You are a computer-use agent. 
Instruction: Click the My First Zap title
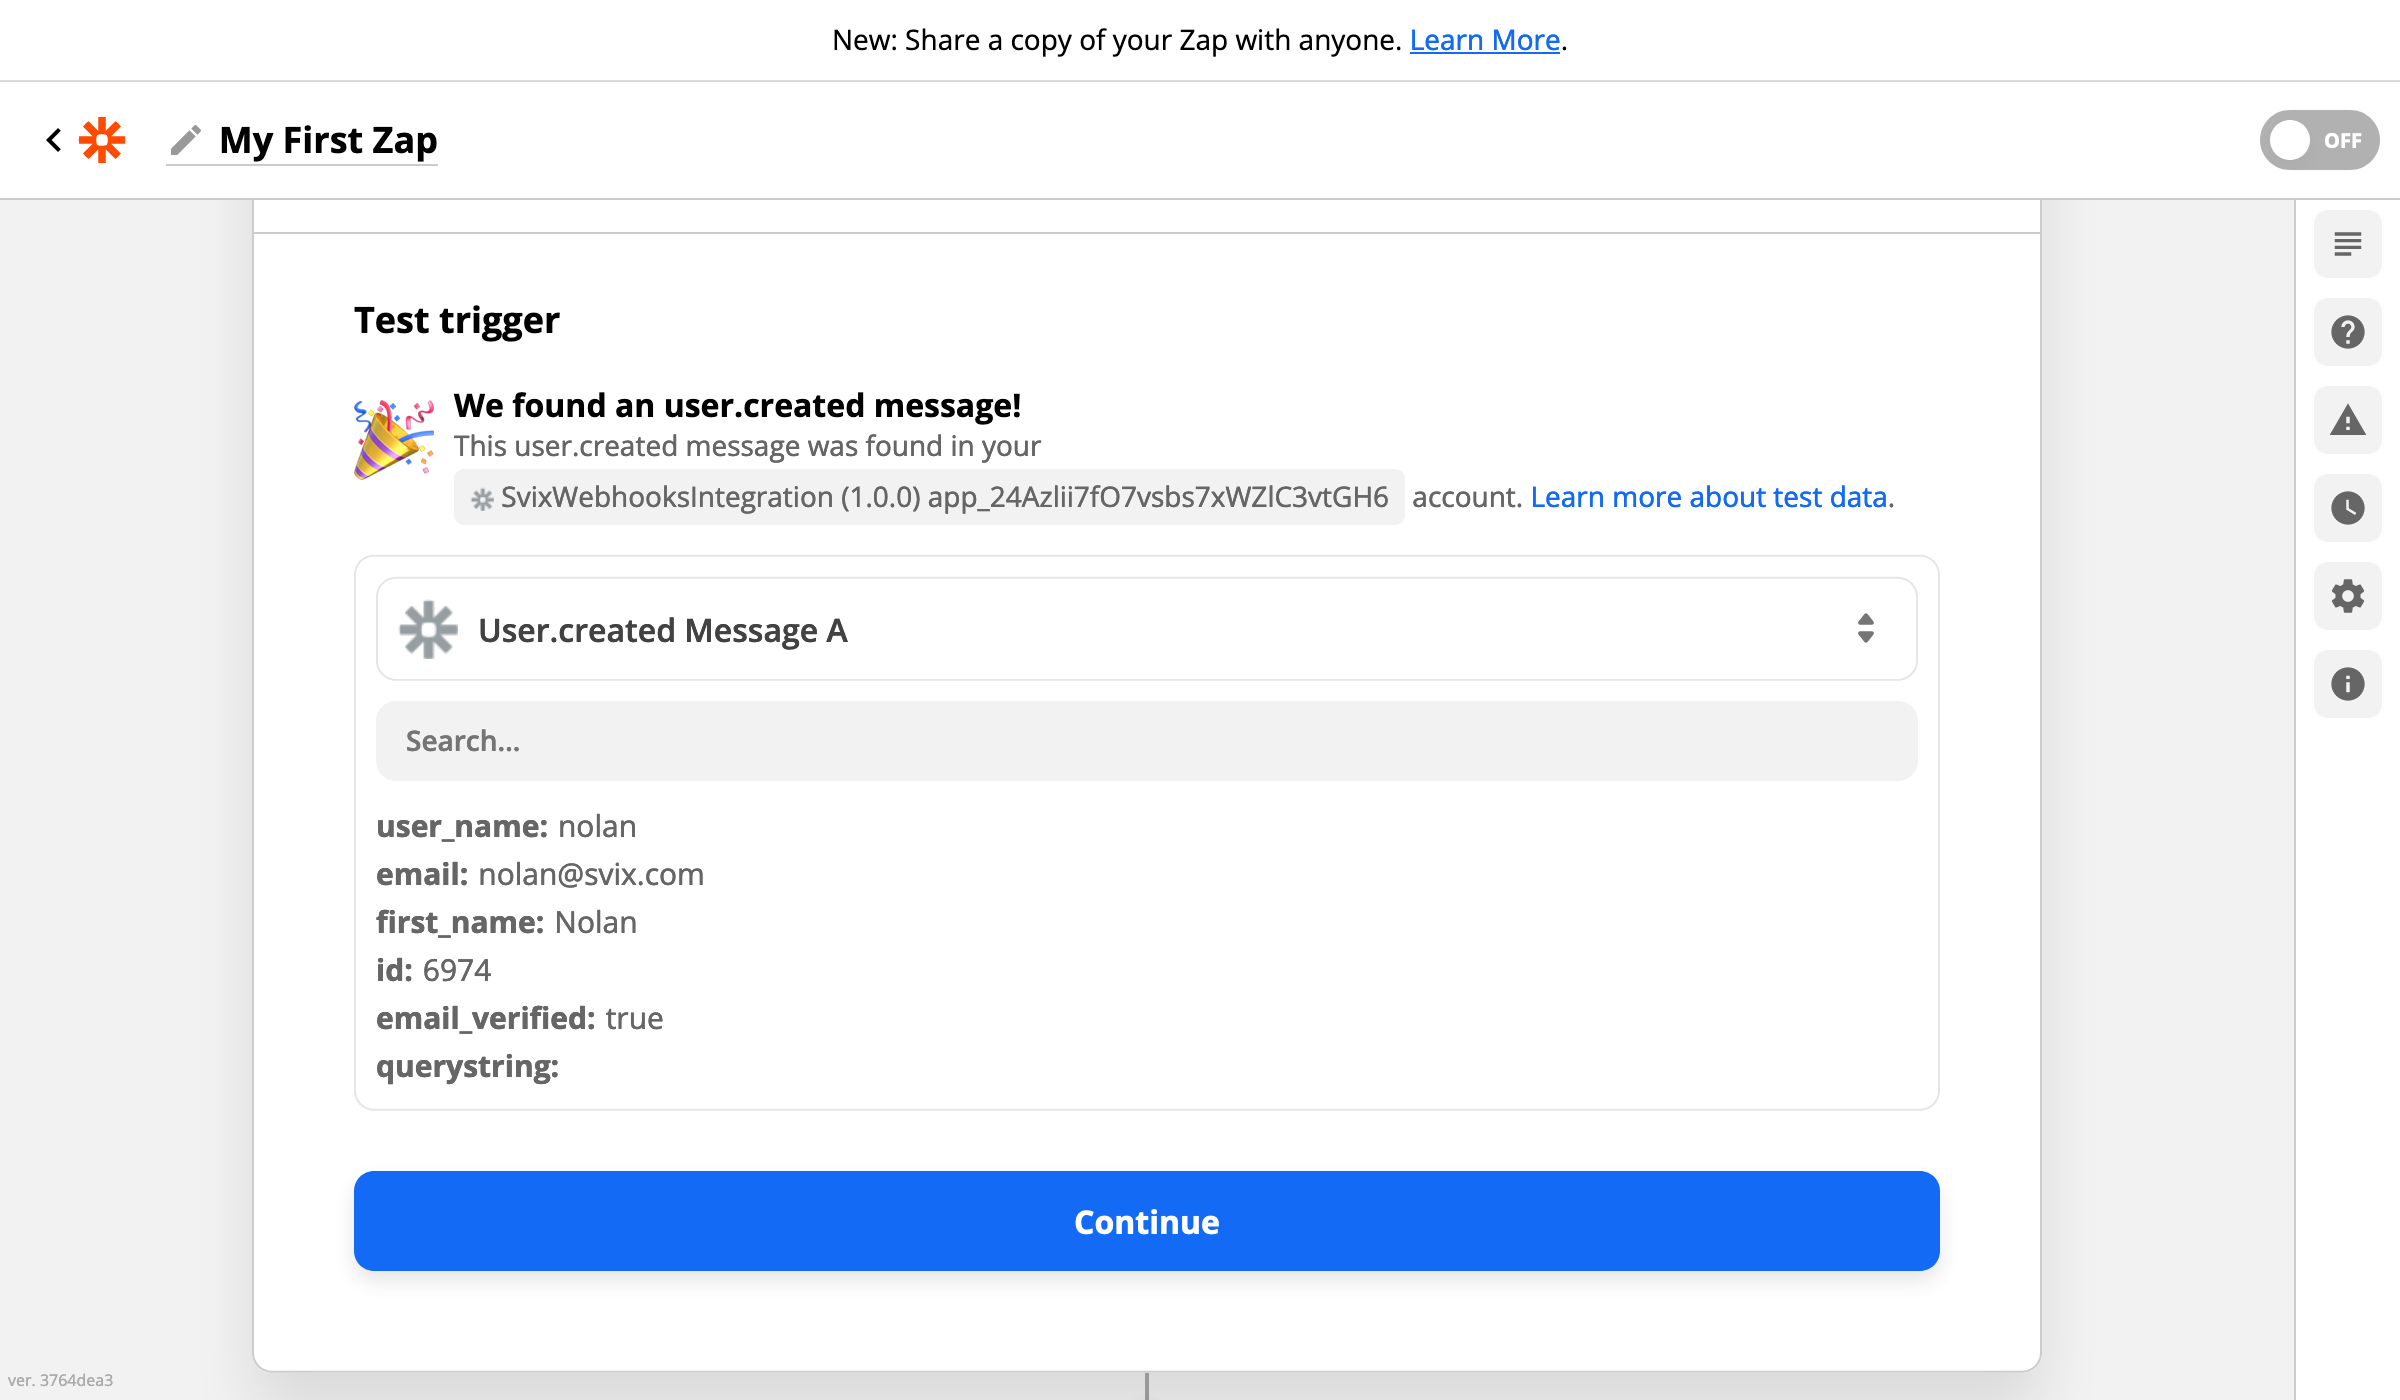328,140
